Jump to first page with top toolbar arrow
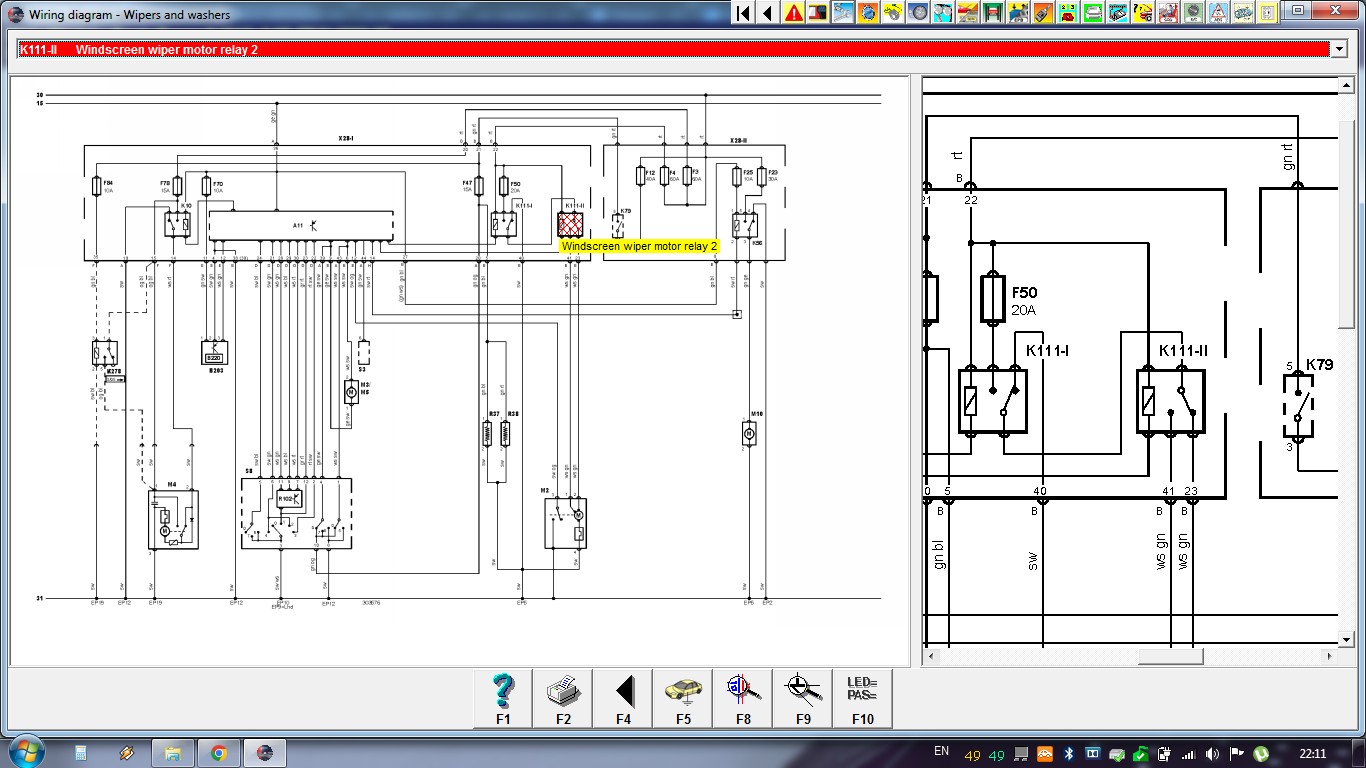 click(x=743, y=13)
